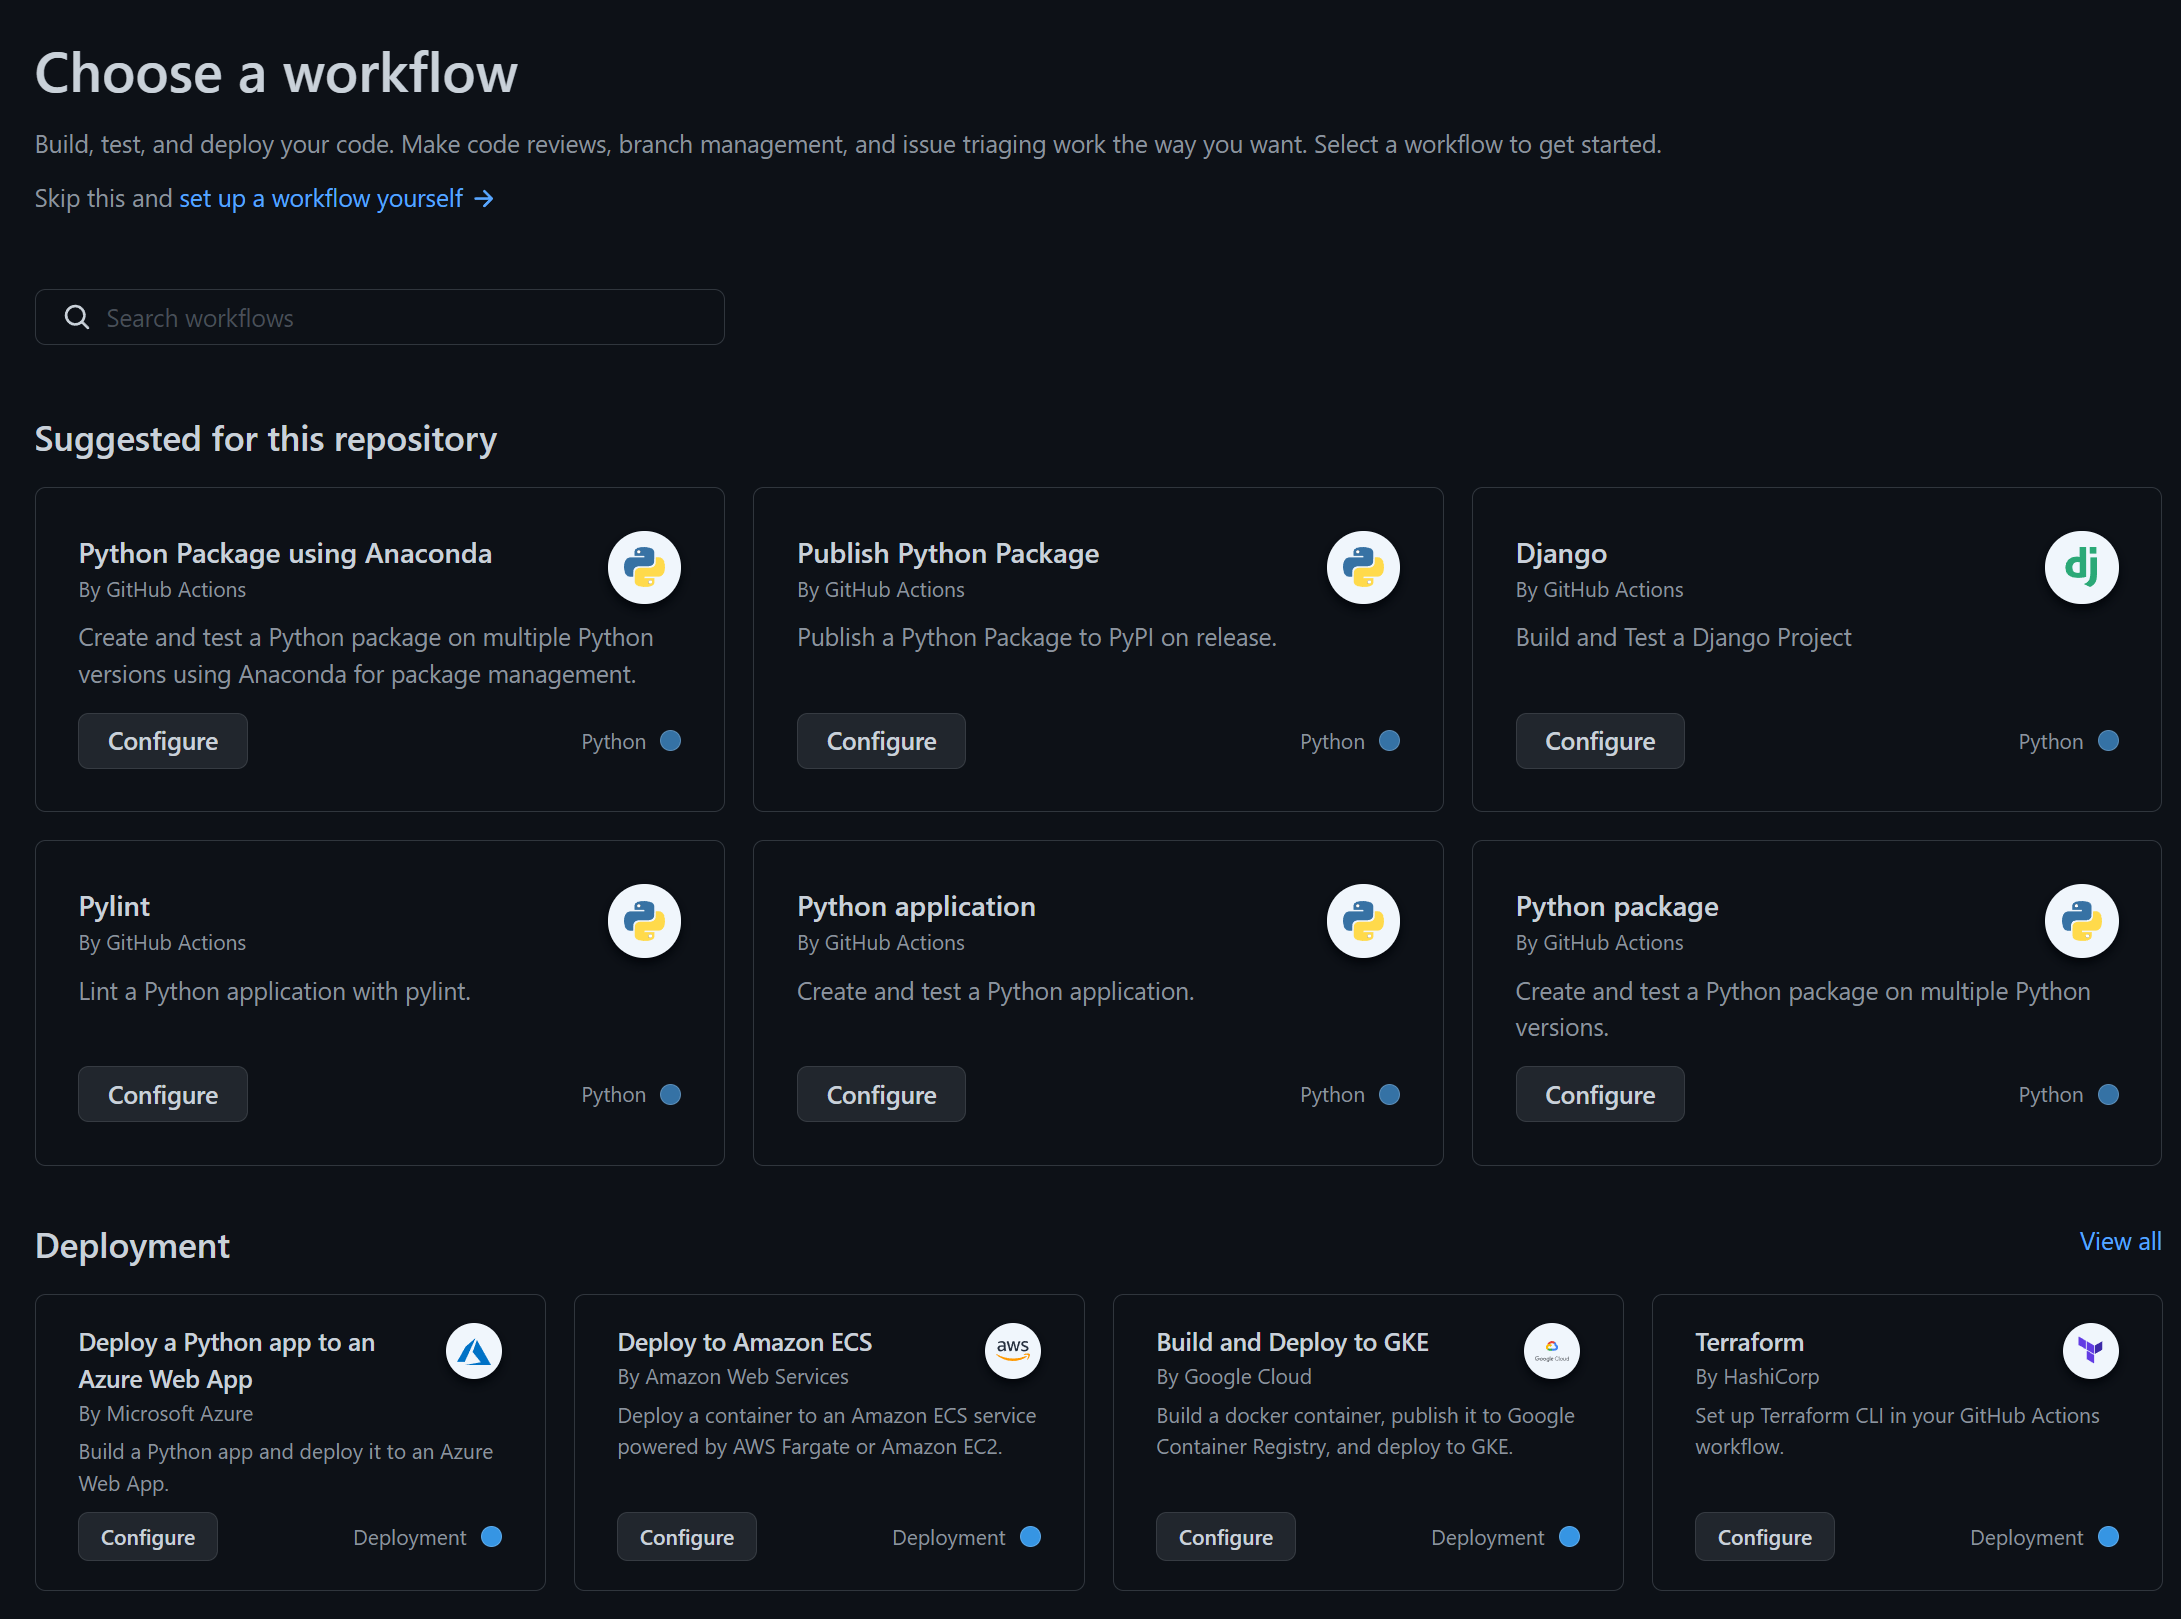
Task: Configure the Django workflow
Action: (x=1599, y=741)
